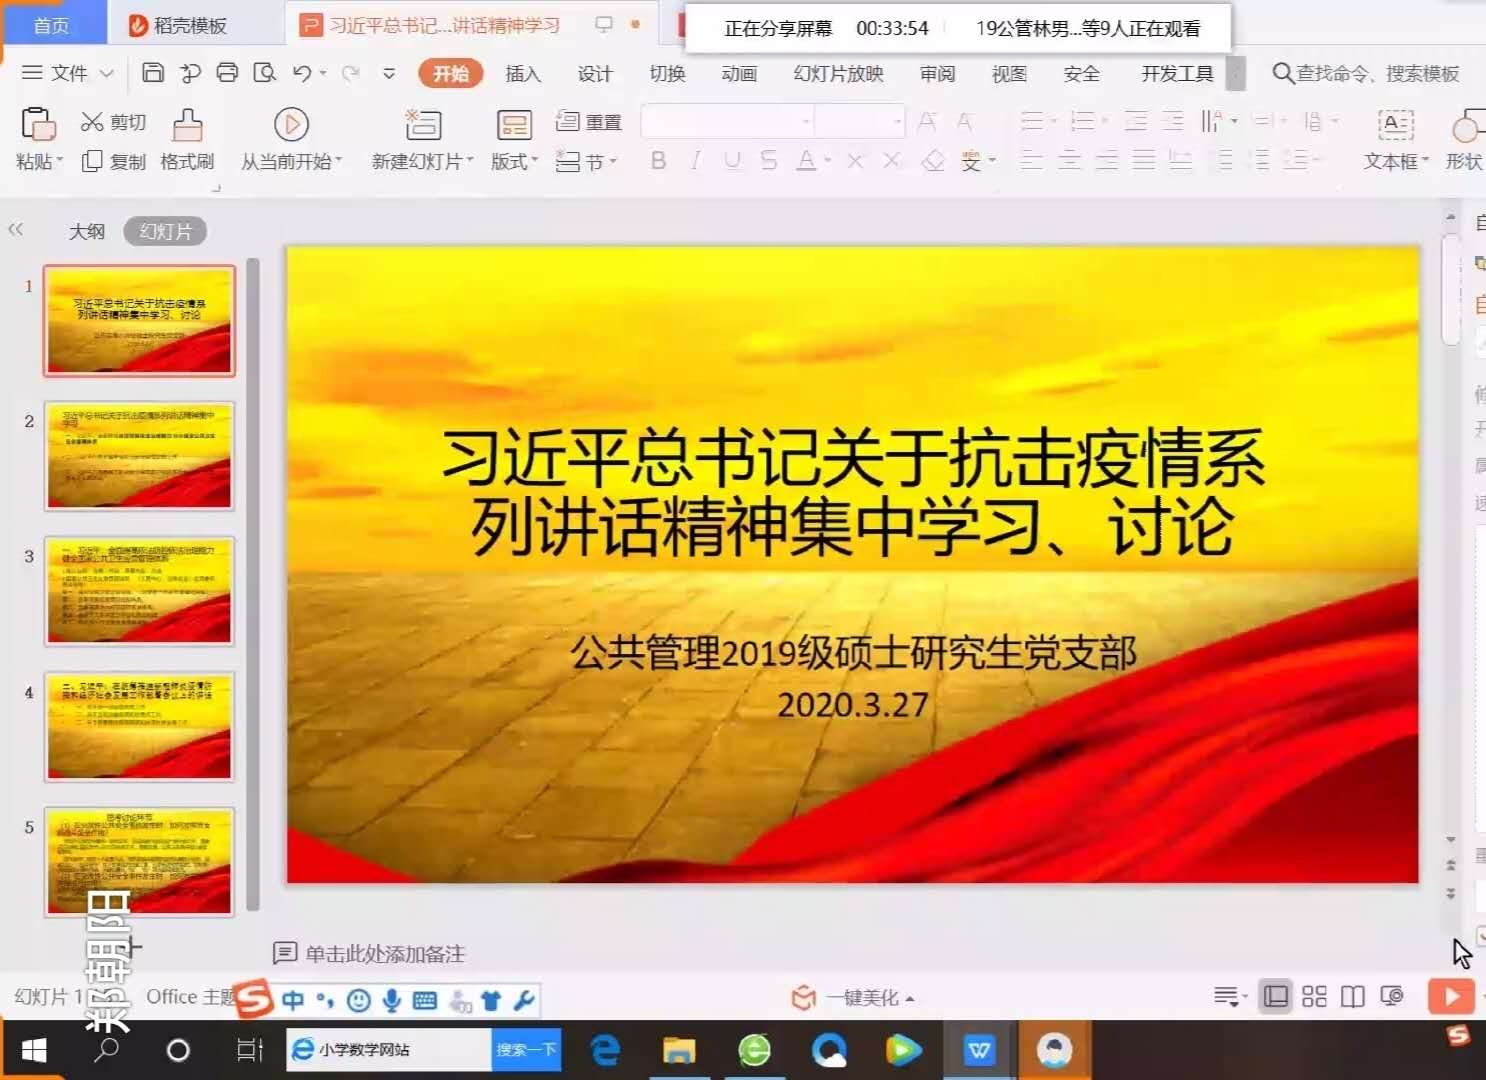This screenshot has height=1080, width=1486.
Task: Start slideshow from current slide icon
Action: pos(291,125)
